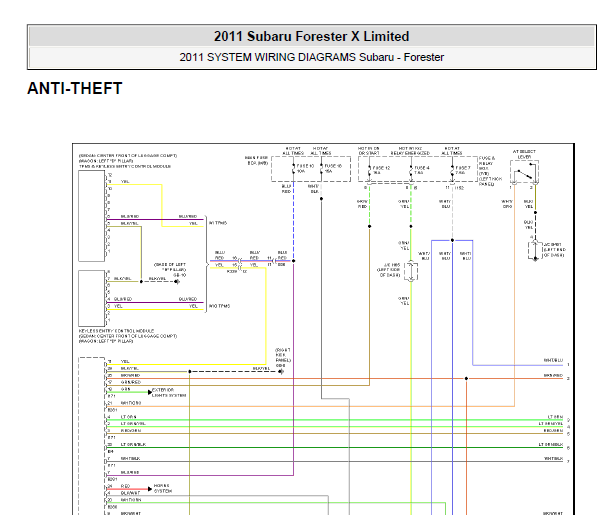Click the WHT/BLK label at diagram's right edge

pyautogui.click(x=553, y=459)
